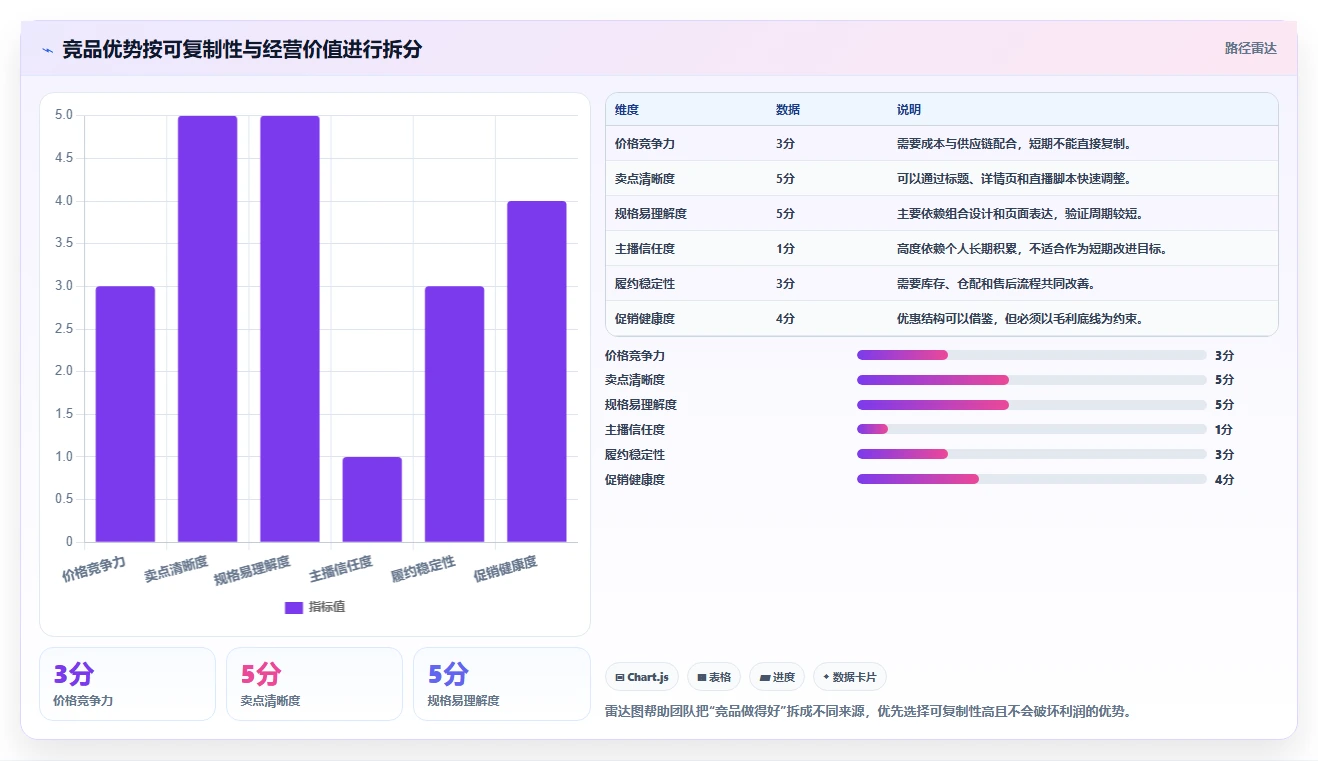The height and width of the screenshot is (761, 1318).
Task: Open the 3分 价格竞争力 data card
Action: 127,684
